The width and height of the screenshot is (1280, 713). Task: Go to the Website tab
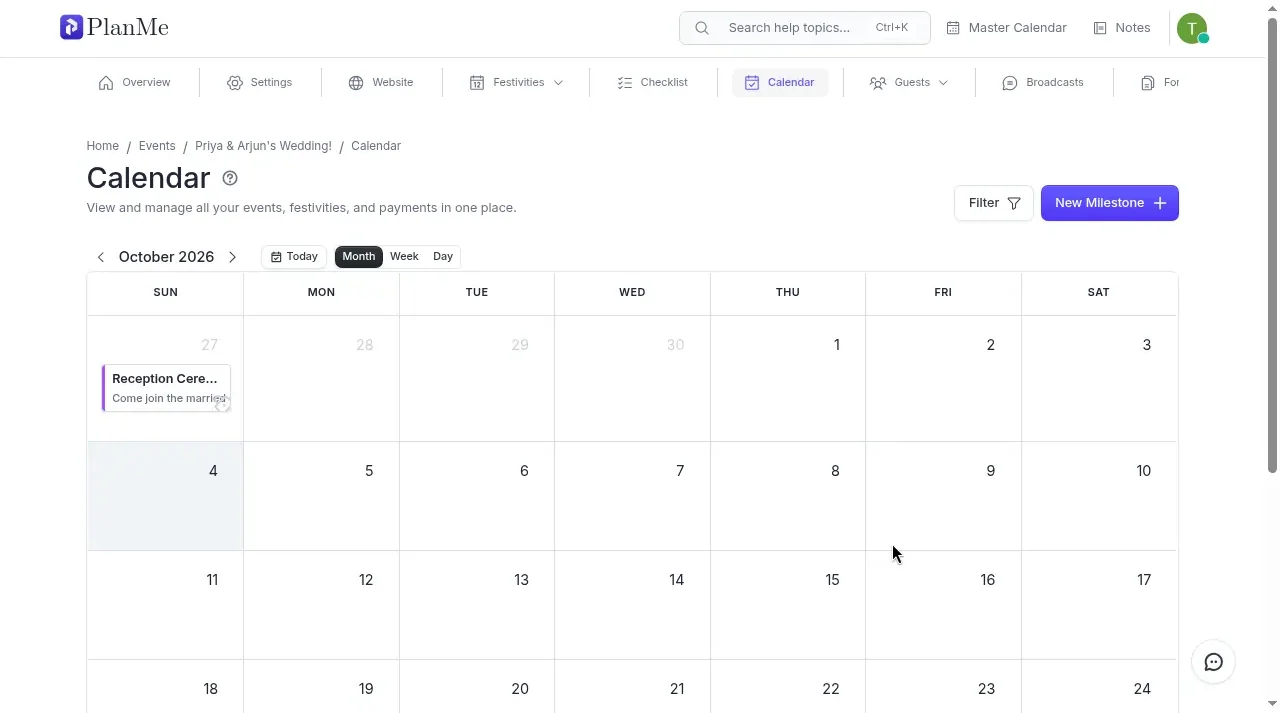click(381, 83)
